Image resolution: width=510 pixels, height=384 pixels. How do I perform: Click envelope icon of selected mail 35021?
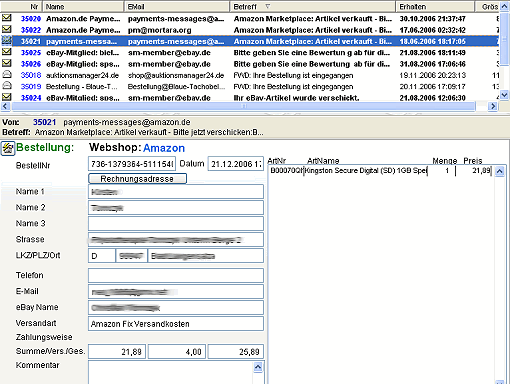pyautogui.click(x=7, y=41)
